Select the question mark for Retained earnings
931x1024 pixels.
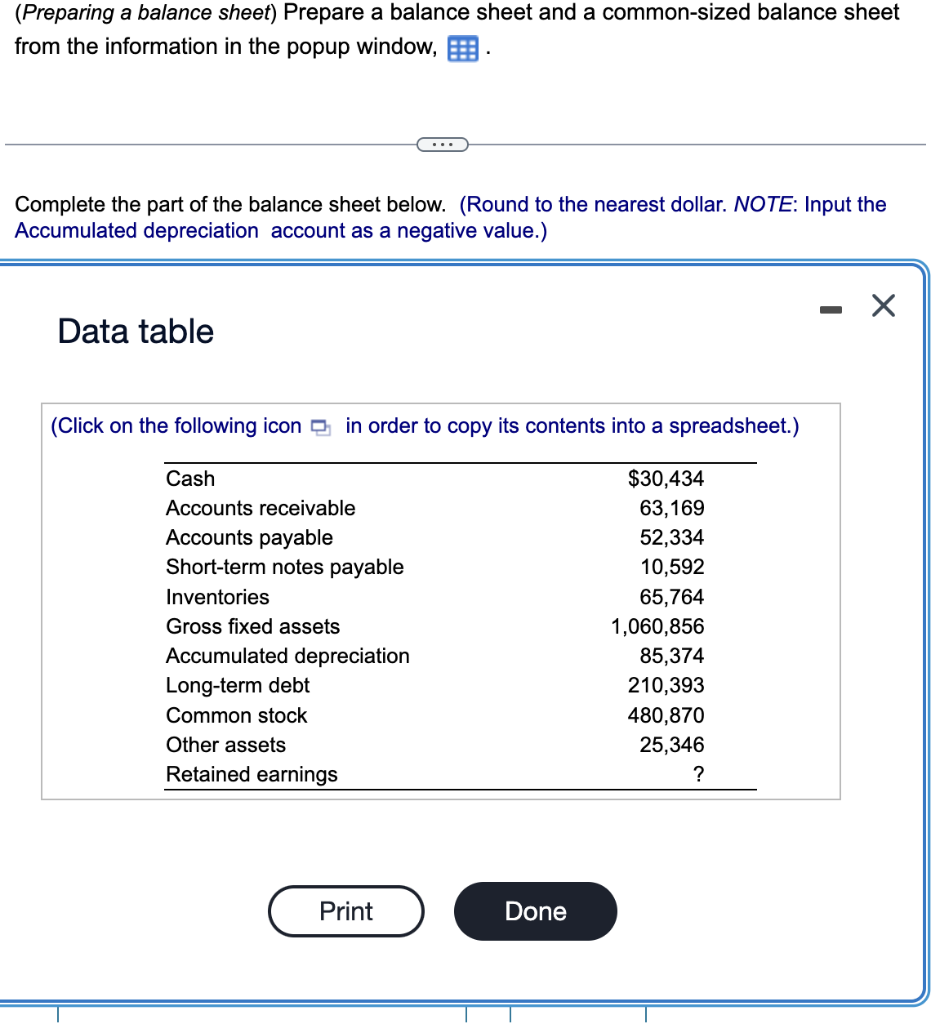point(697,774)
